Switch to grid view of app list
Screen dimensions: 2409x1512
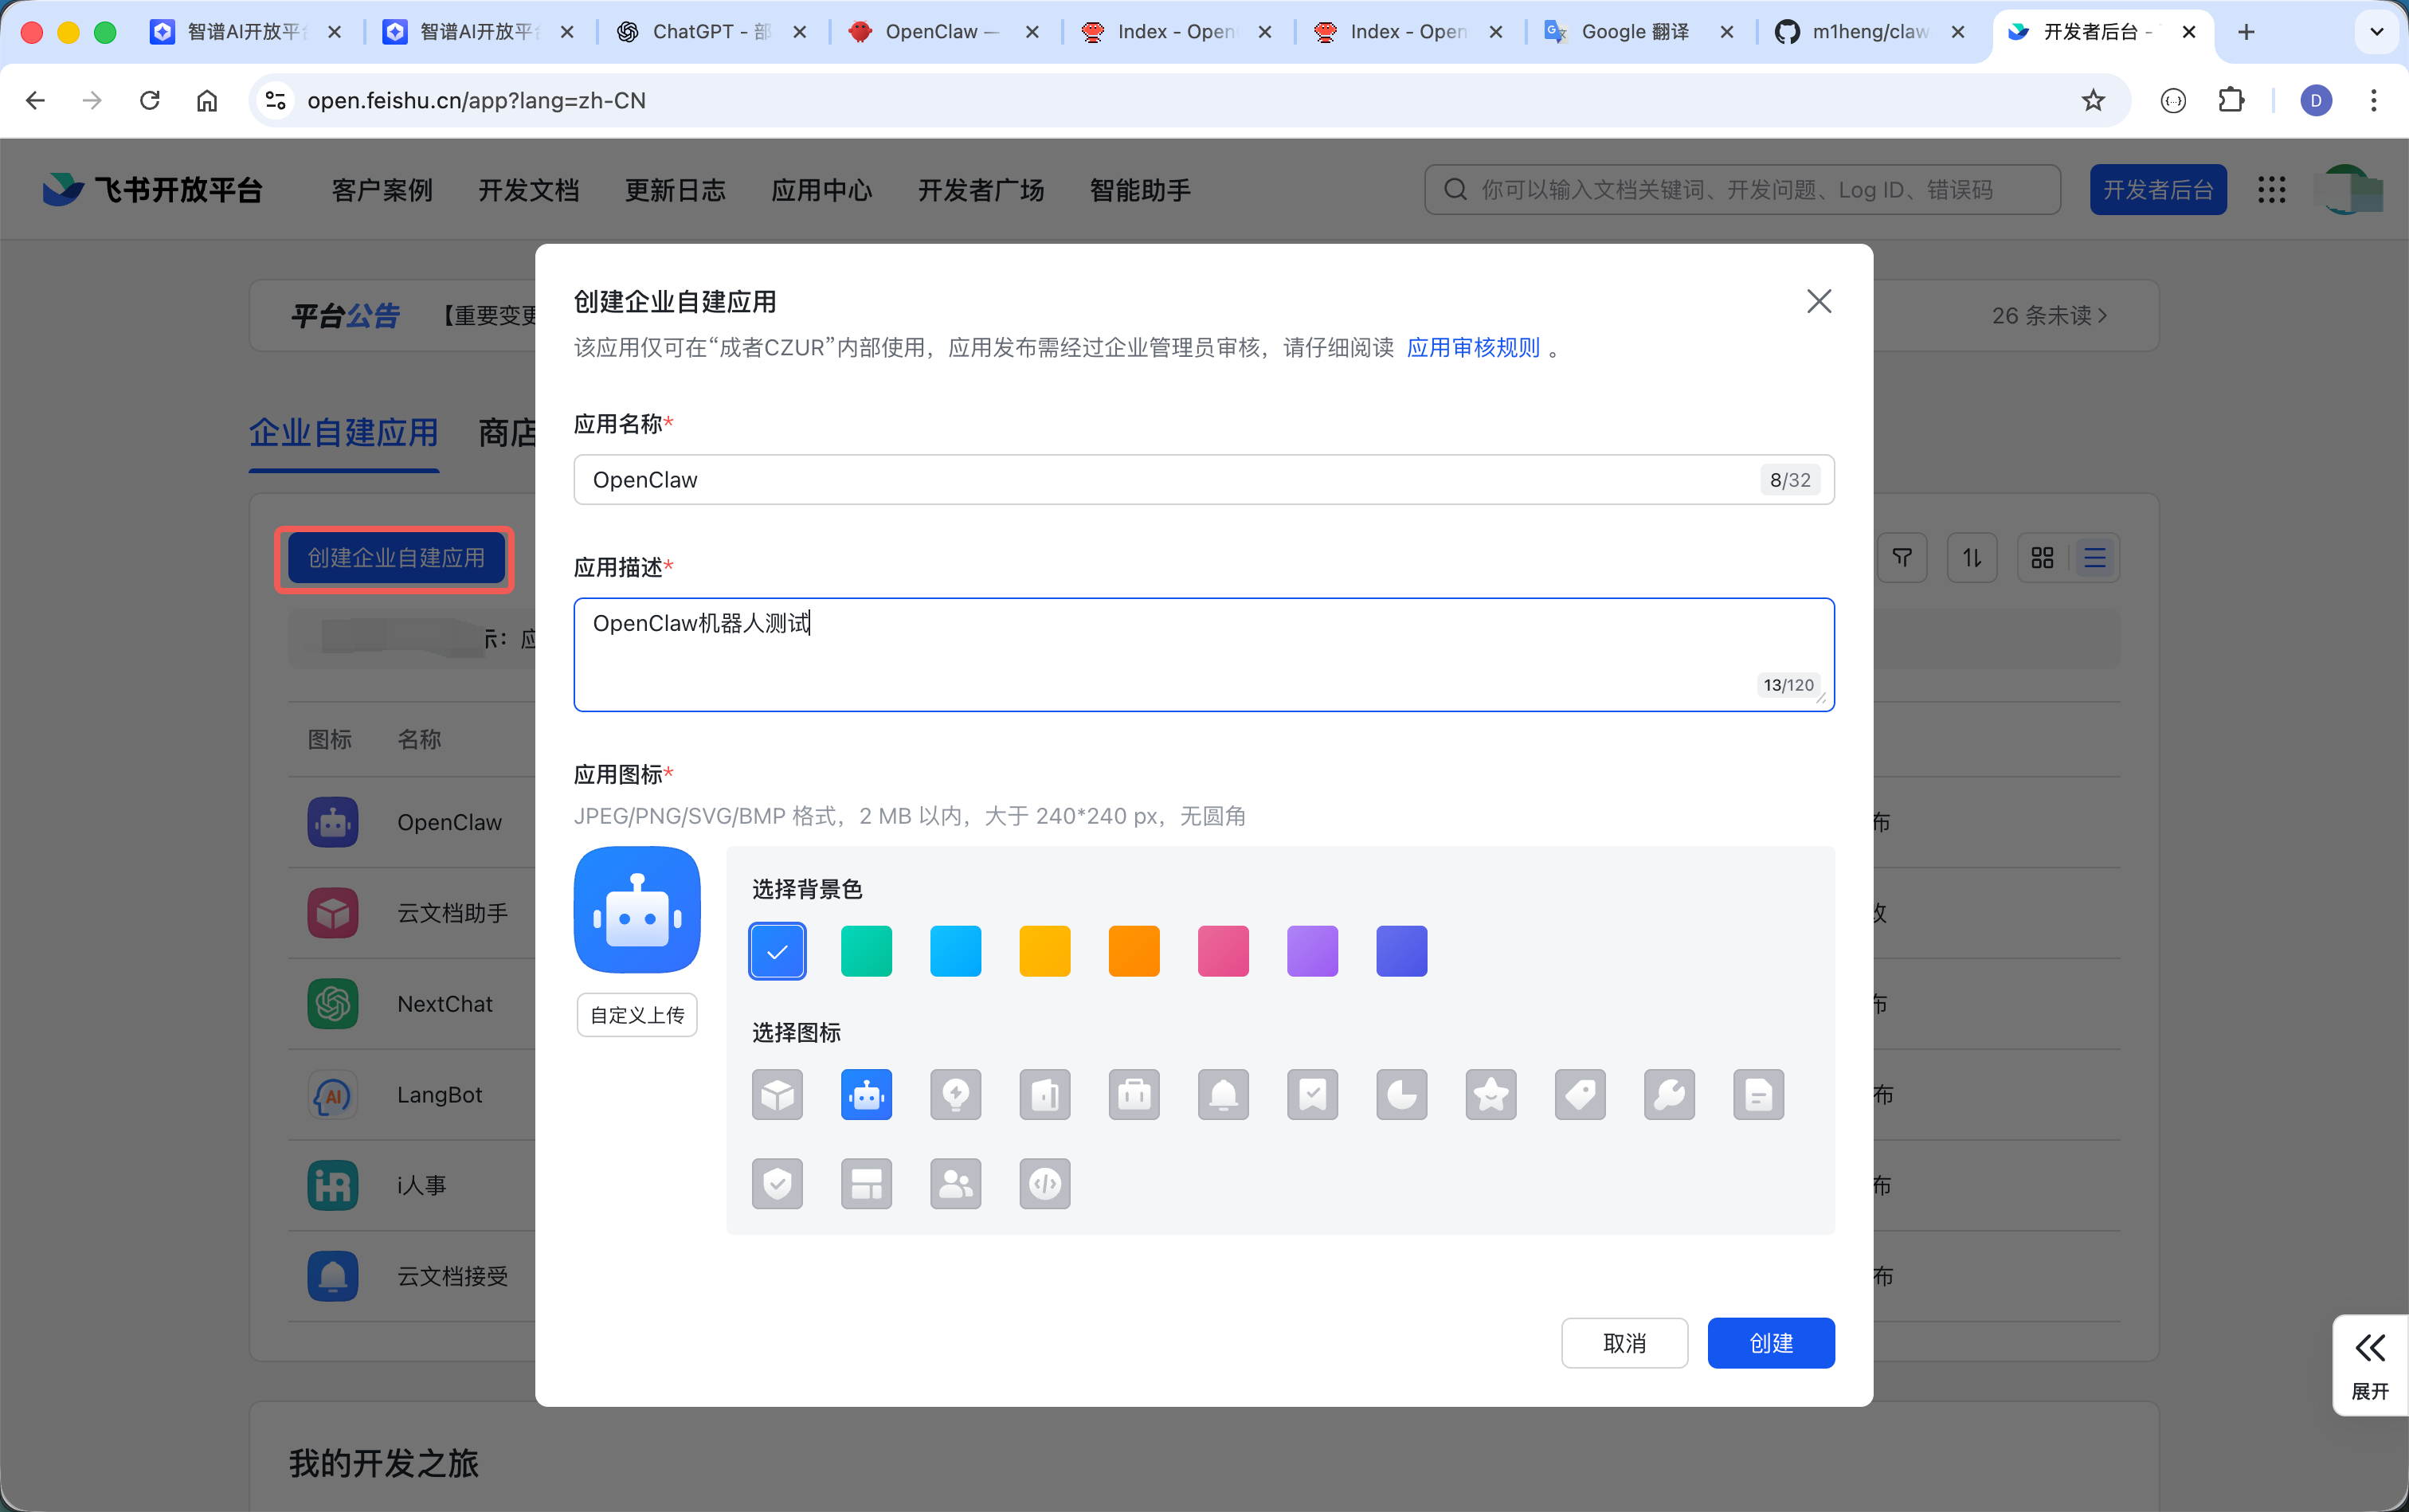pos(2042,557)
